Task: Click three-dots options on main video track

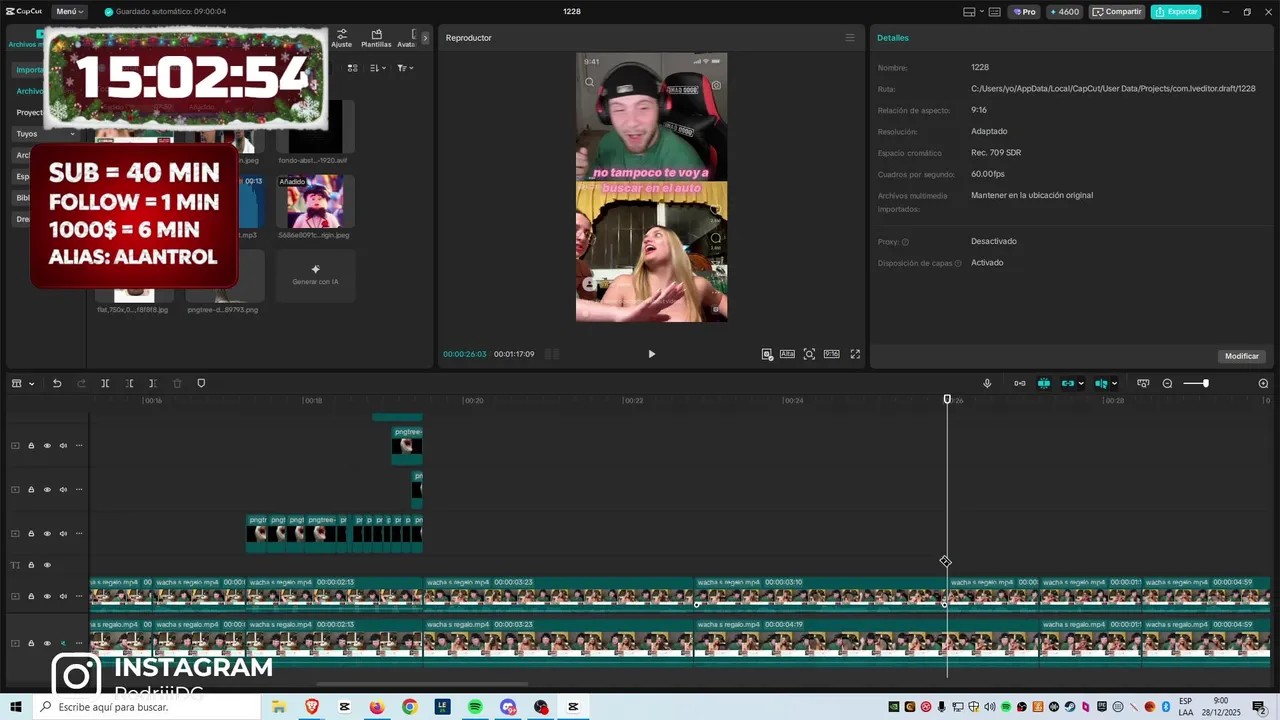Action: 79,643
